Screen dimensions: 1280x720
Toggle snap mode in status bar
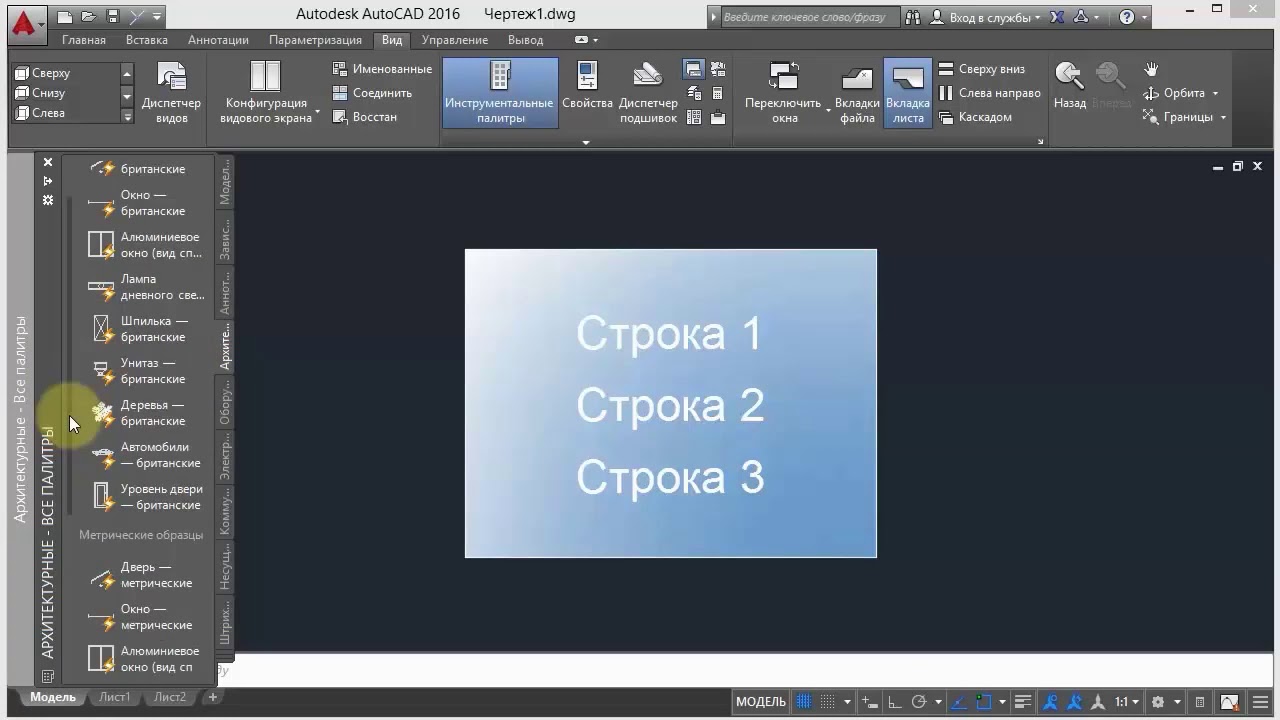(x=826, y=702)
